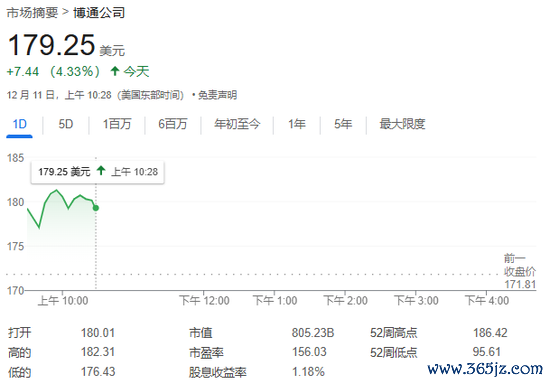Open the 最大限度 max range tab

click(402, 124)
